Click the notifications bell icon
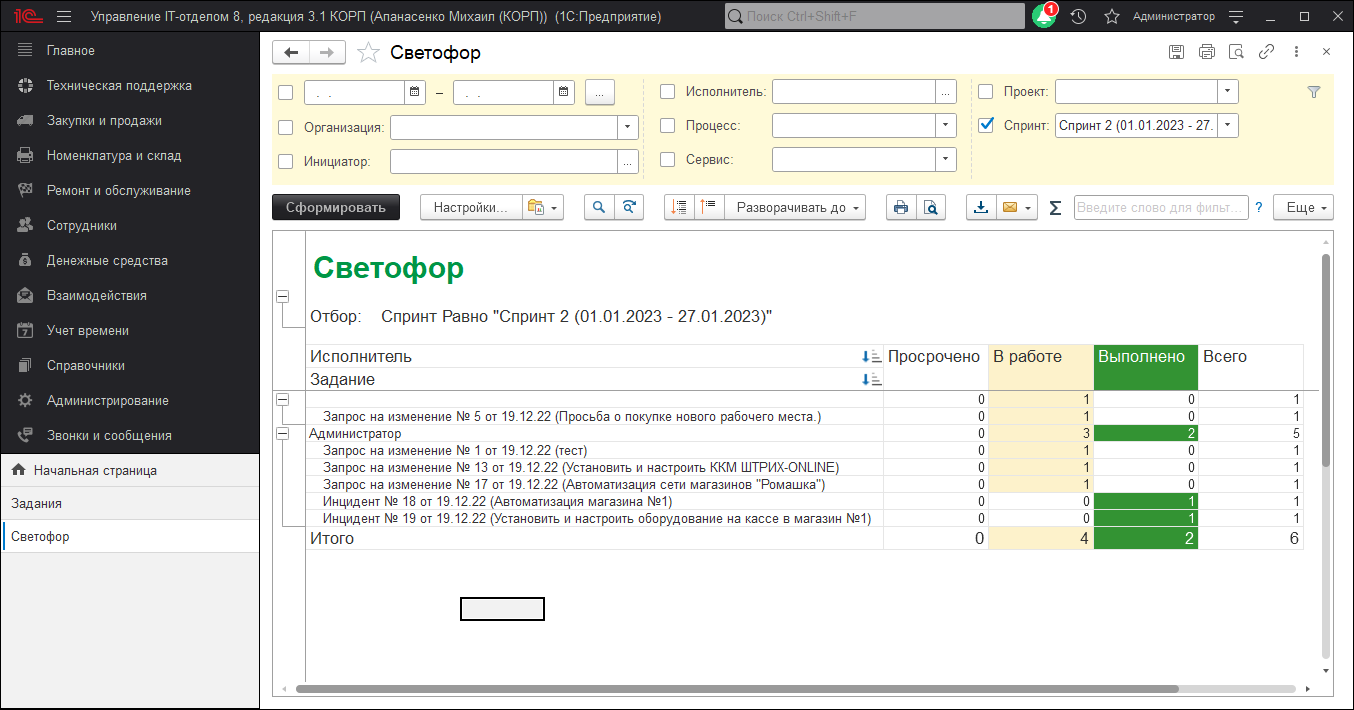Image resolution: width=1354 pixels, height=710 pixels. (1043, 17)
